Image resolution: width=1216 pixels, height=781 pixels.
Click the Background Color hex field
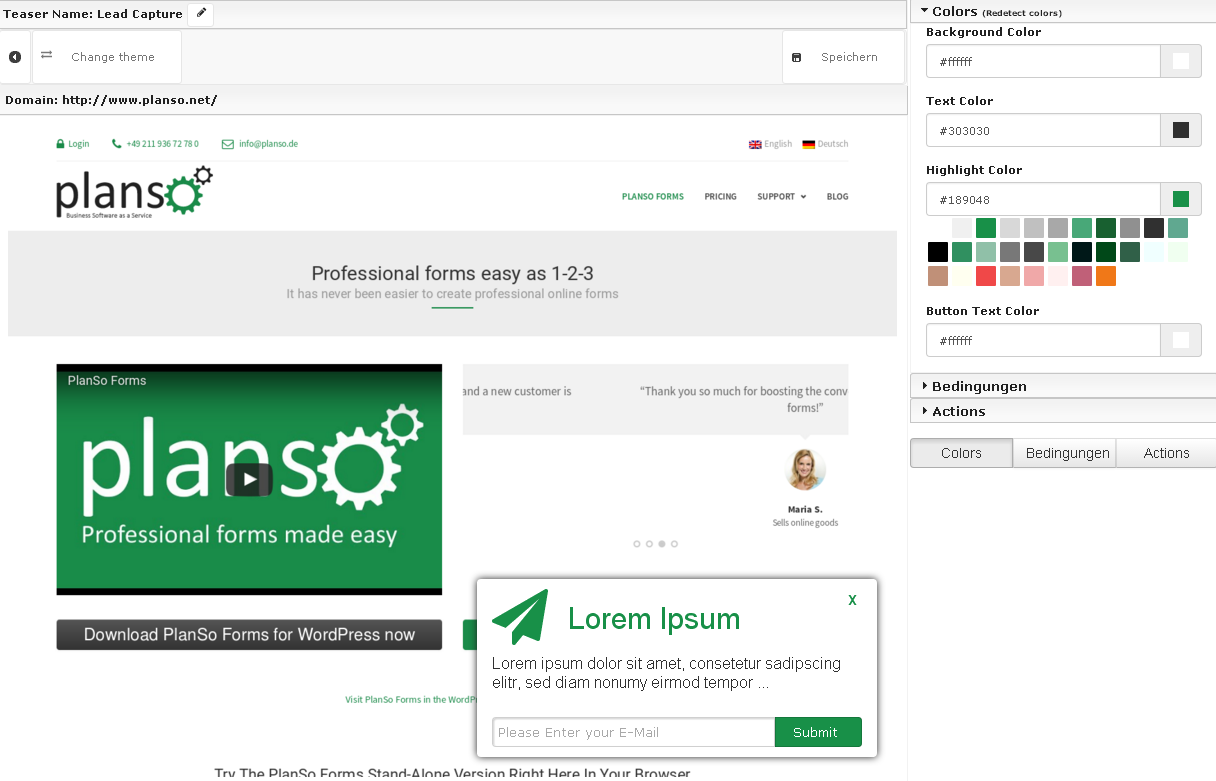(1043, 61)
